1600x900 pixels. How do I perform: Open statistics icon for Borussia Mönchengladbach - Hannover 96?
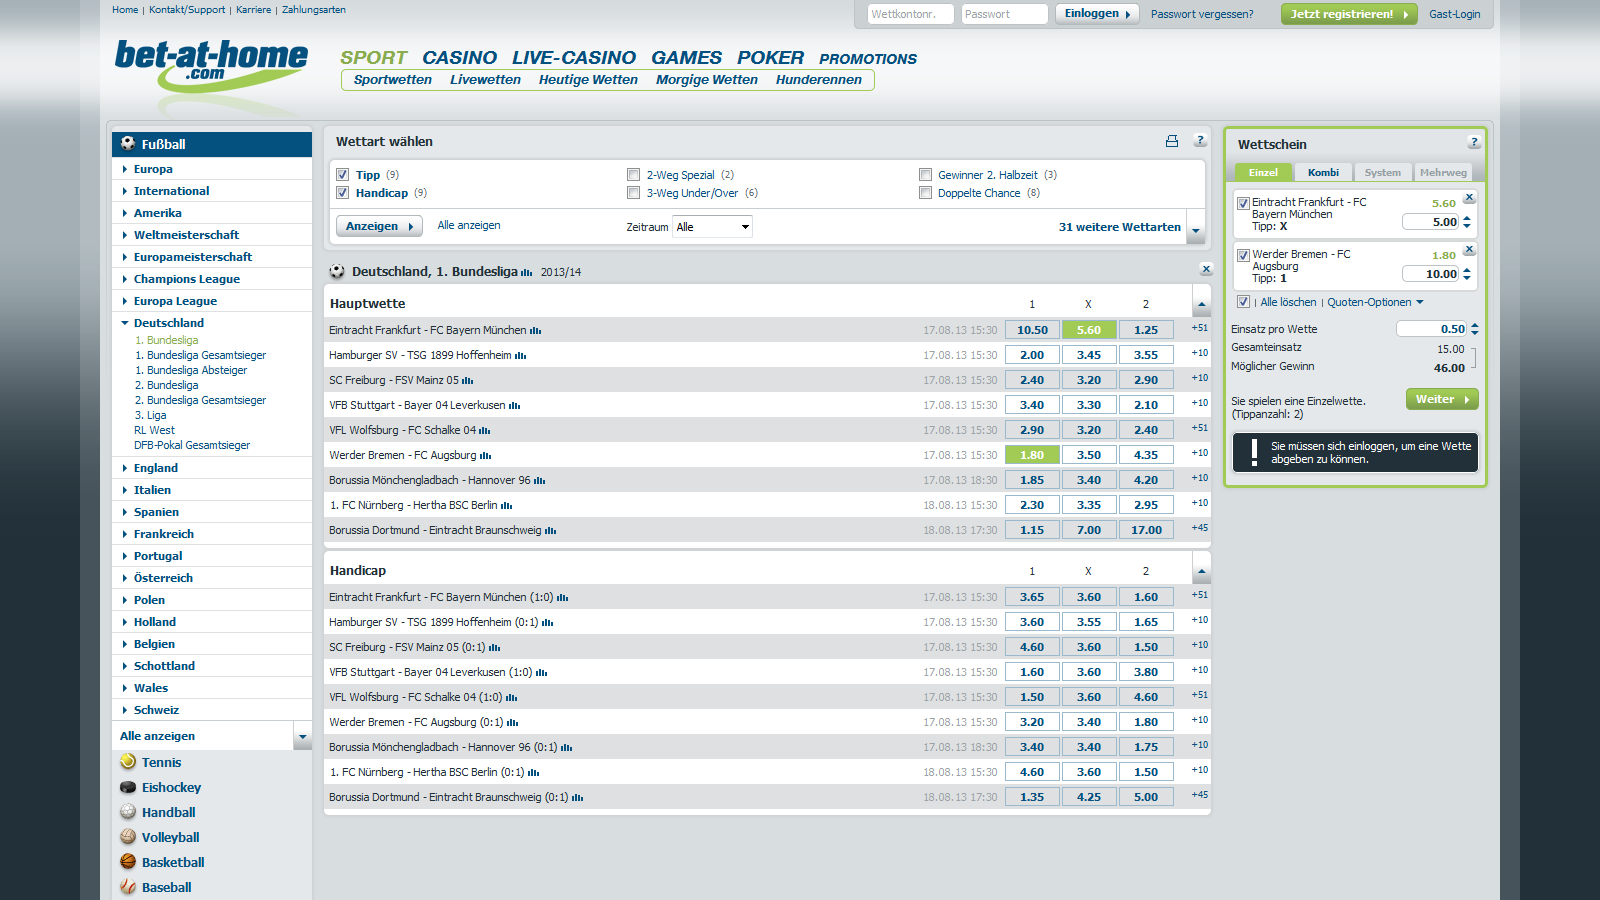tap(540, 481)
